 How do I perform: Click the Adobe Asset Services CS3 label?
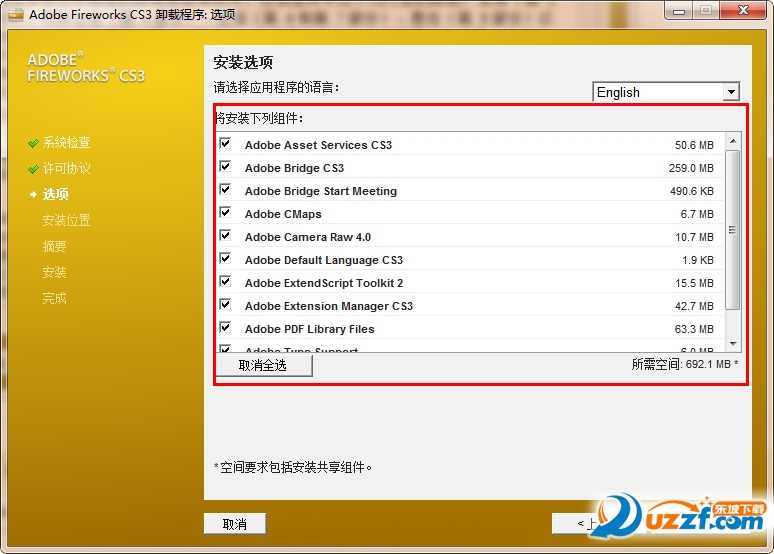[x=318, y=145]
